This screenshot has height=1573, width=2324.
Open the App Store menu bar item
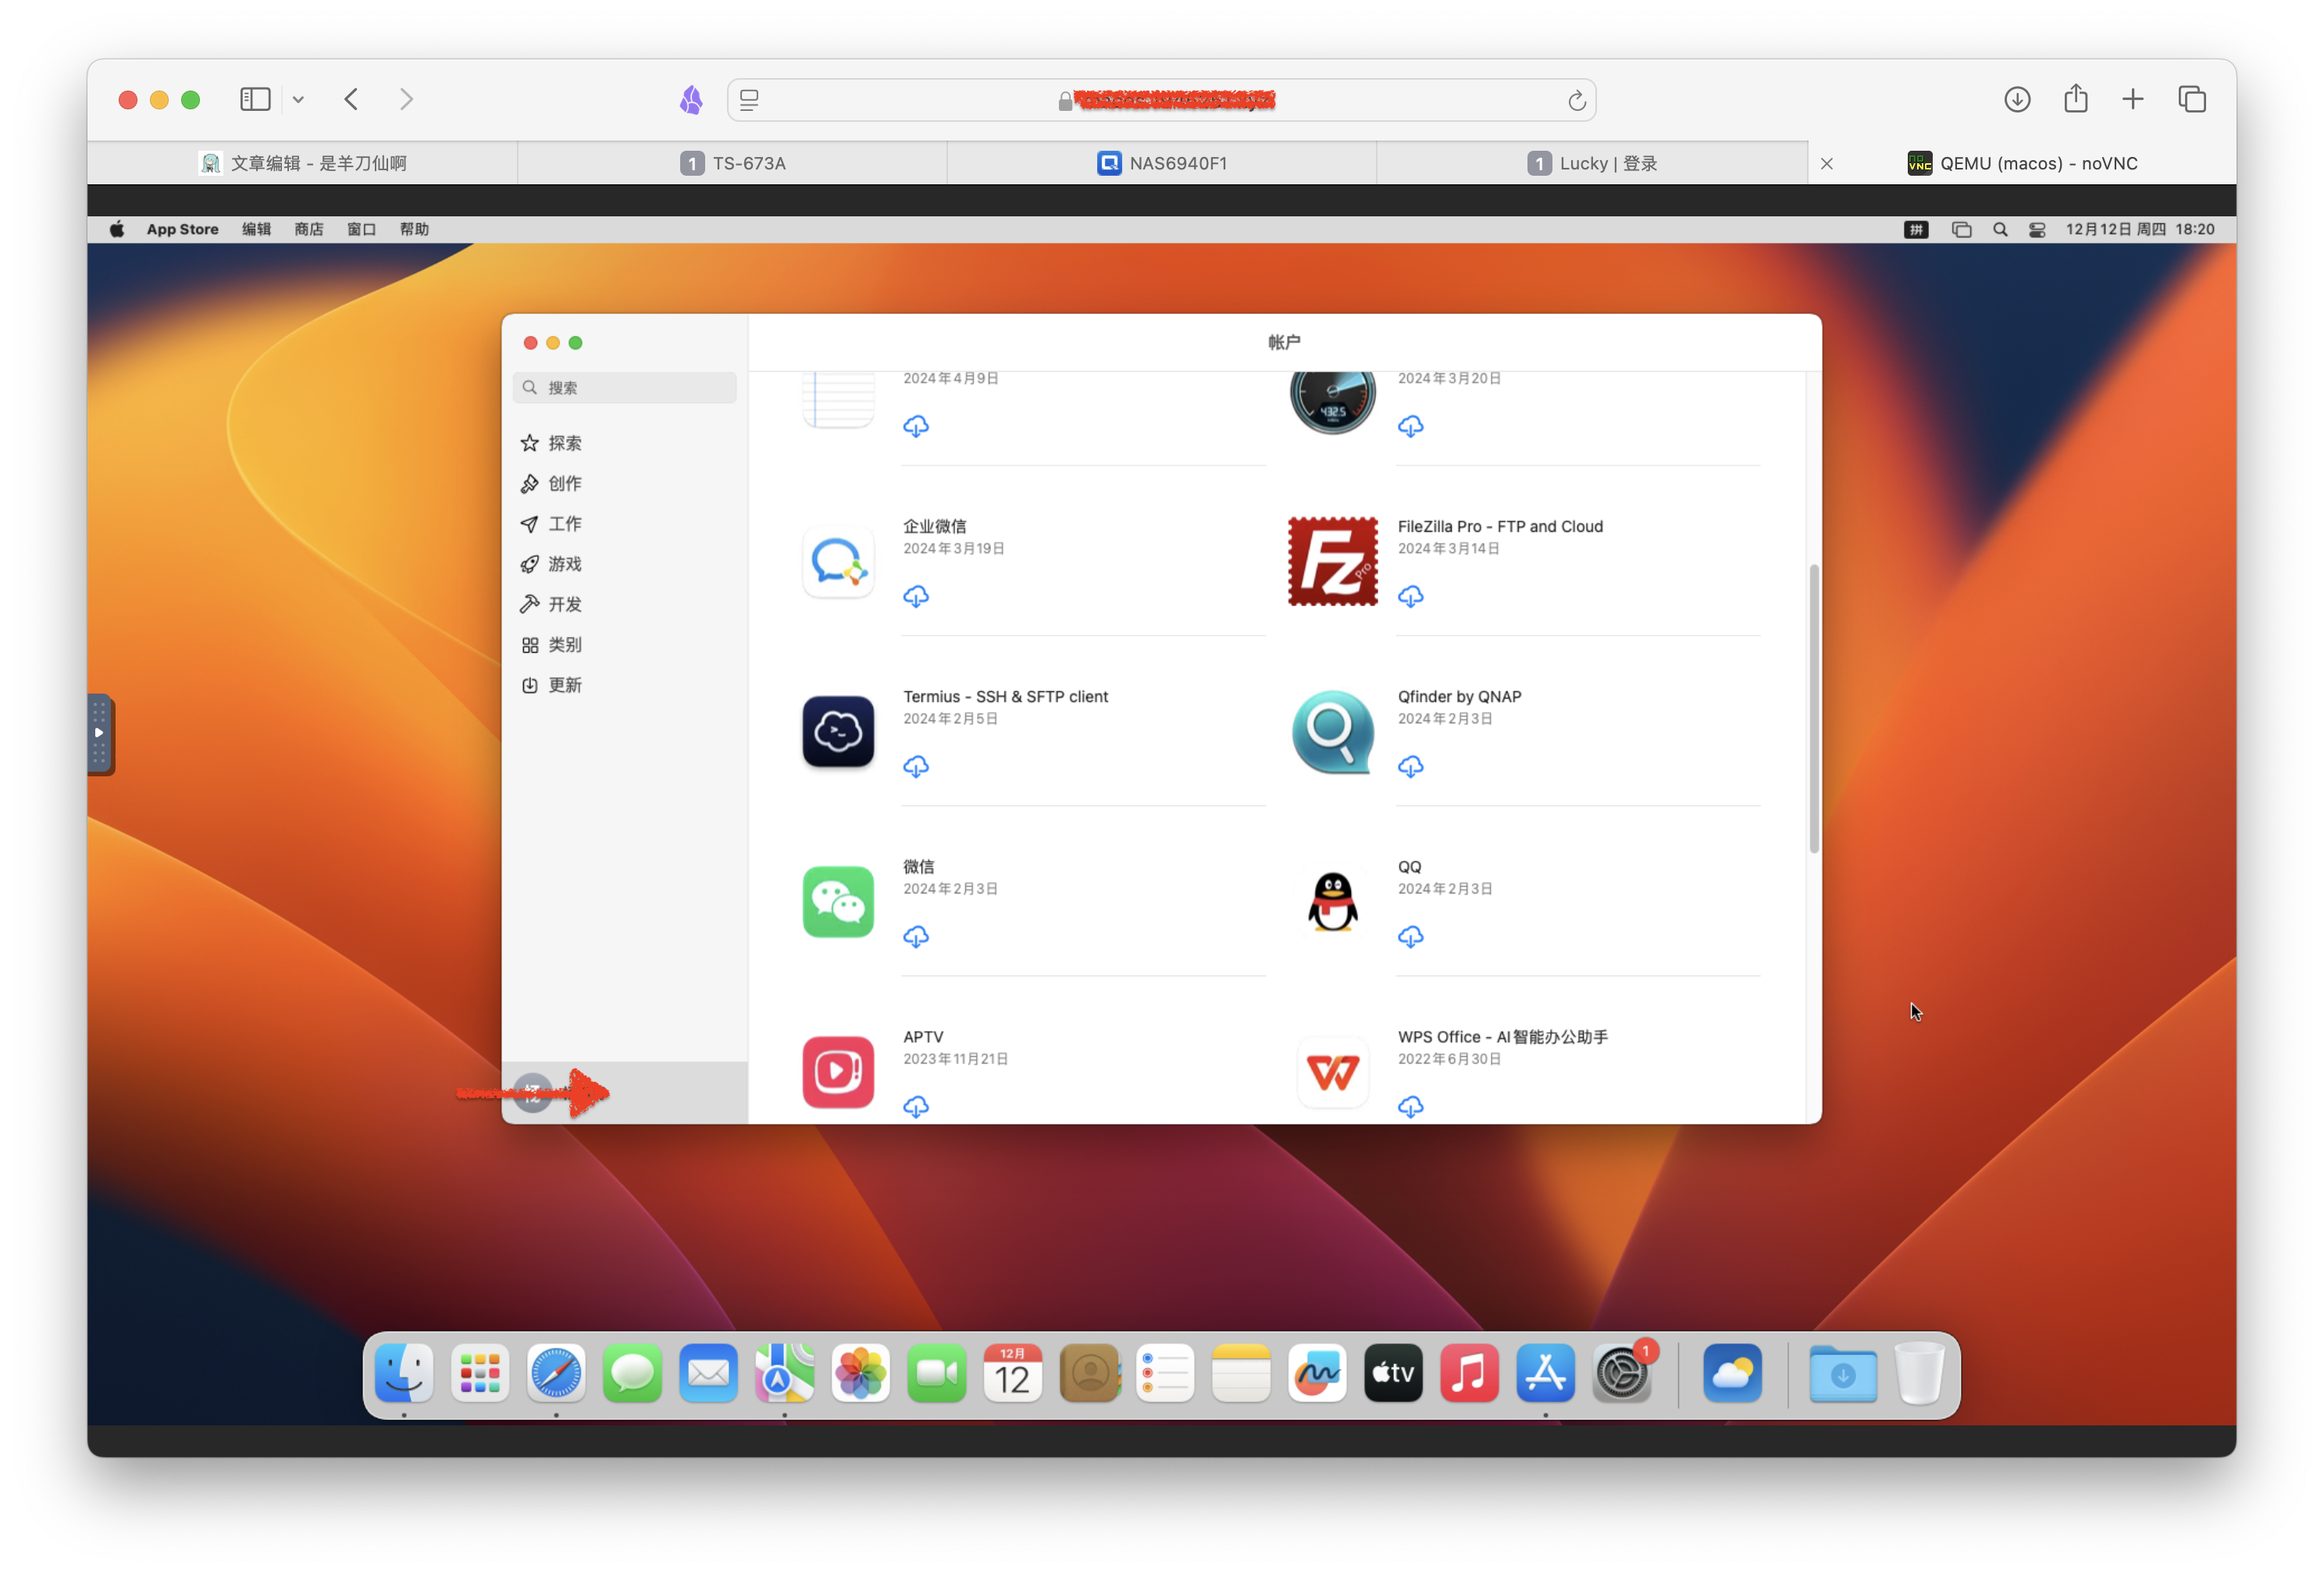tap(182, 229)
